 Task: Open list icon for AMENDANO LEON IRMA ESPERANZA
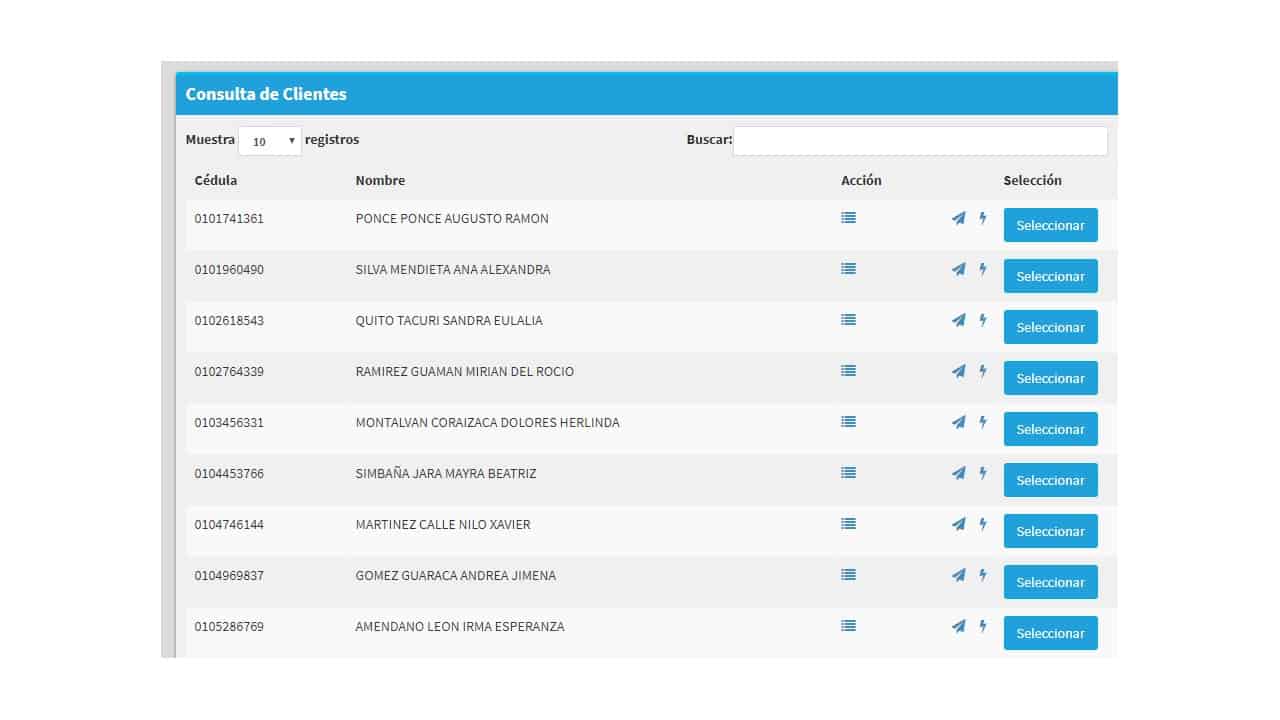(848, 625)
